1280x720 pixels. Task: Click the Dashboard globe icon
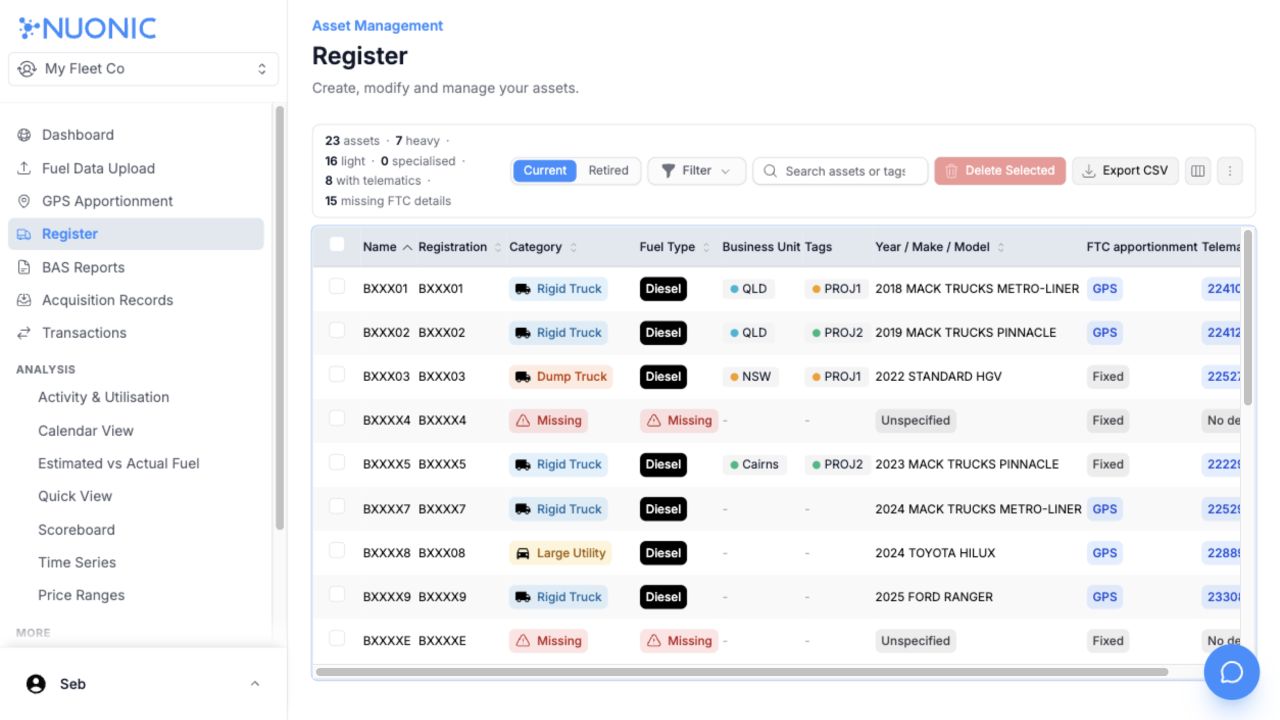tap(24, 135)
